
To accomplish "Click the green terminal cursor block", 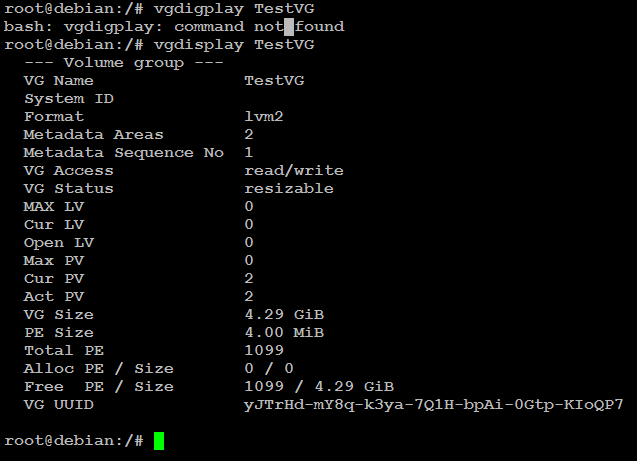I will [x=159, y=441].
